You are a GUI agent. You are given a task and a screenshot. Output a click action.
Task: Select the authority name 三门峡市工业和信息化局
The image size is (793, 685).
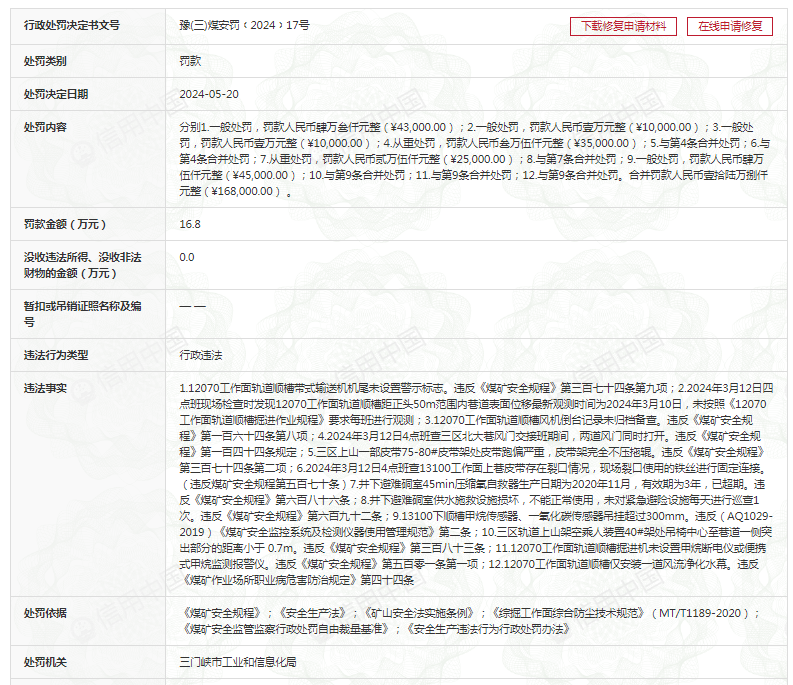coord(236,662)
